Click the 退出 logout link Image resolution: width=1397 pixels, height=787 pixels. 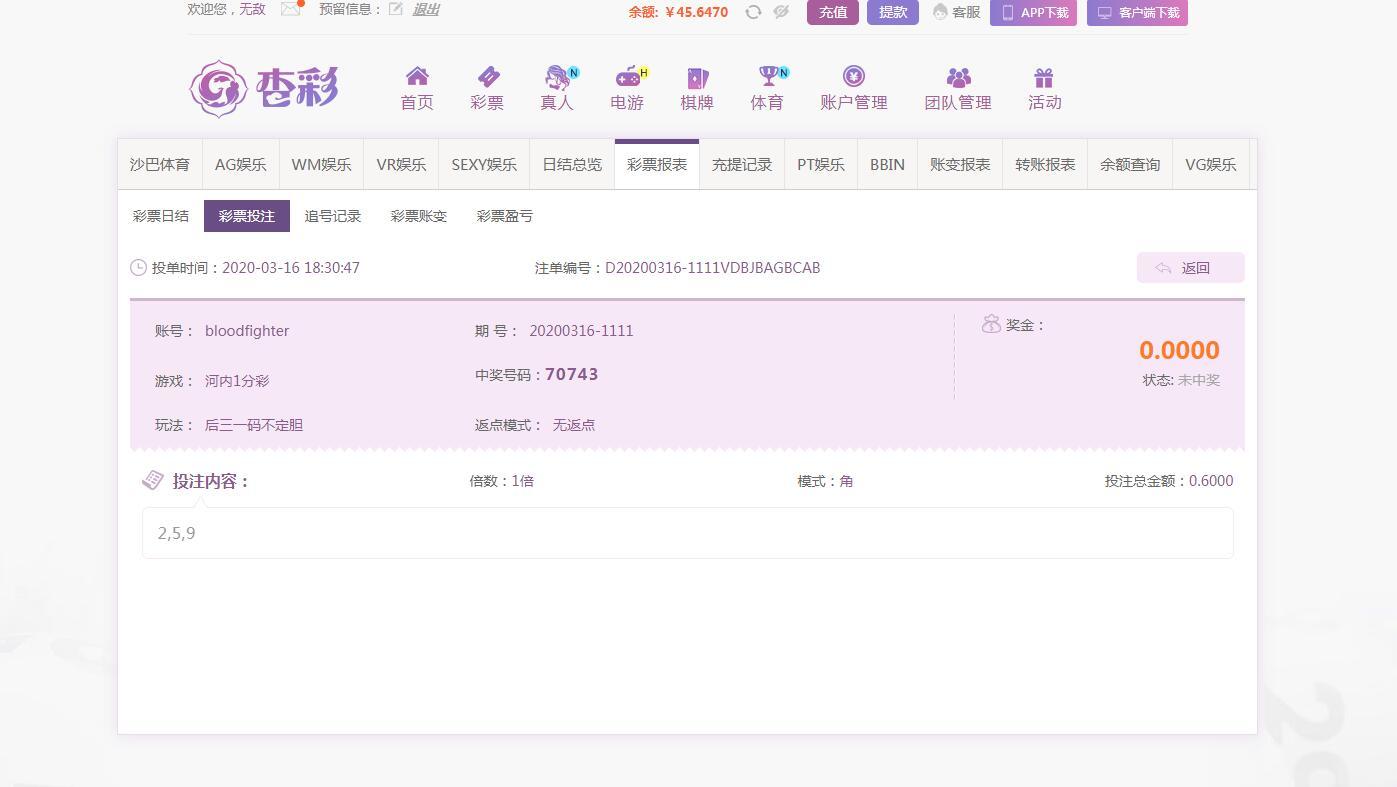pyautogui.click(x=426, y=9)
